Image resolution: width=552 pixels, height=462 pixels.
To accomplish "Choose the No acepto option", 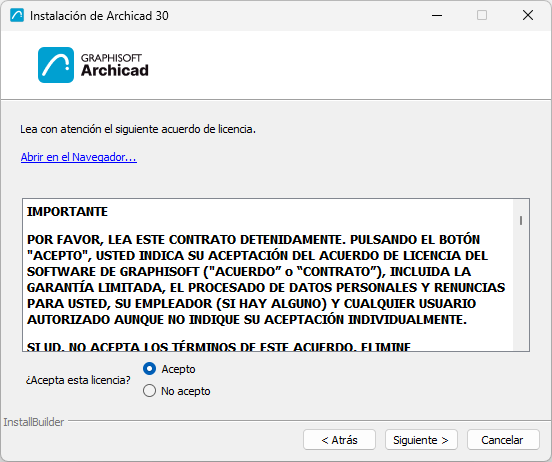I will tap(150, 391).
